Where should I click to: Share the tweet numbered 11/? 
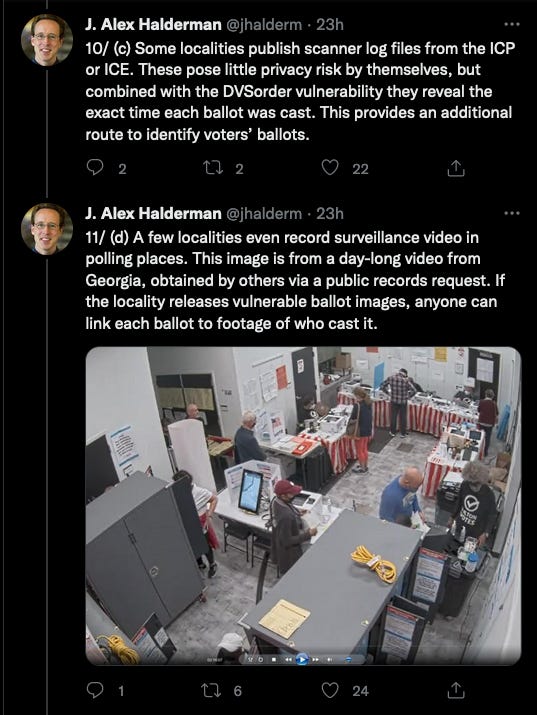(455, 691)
